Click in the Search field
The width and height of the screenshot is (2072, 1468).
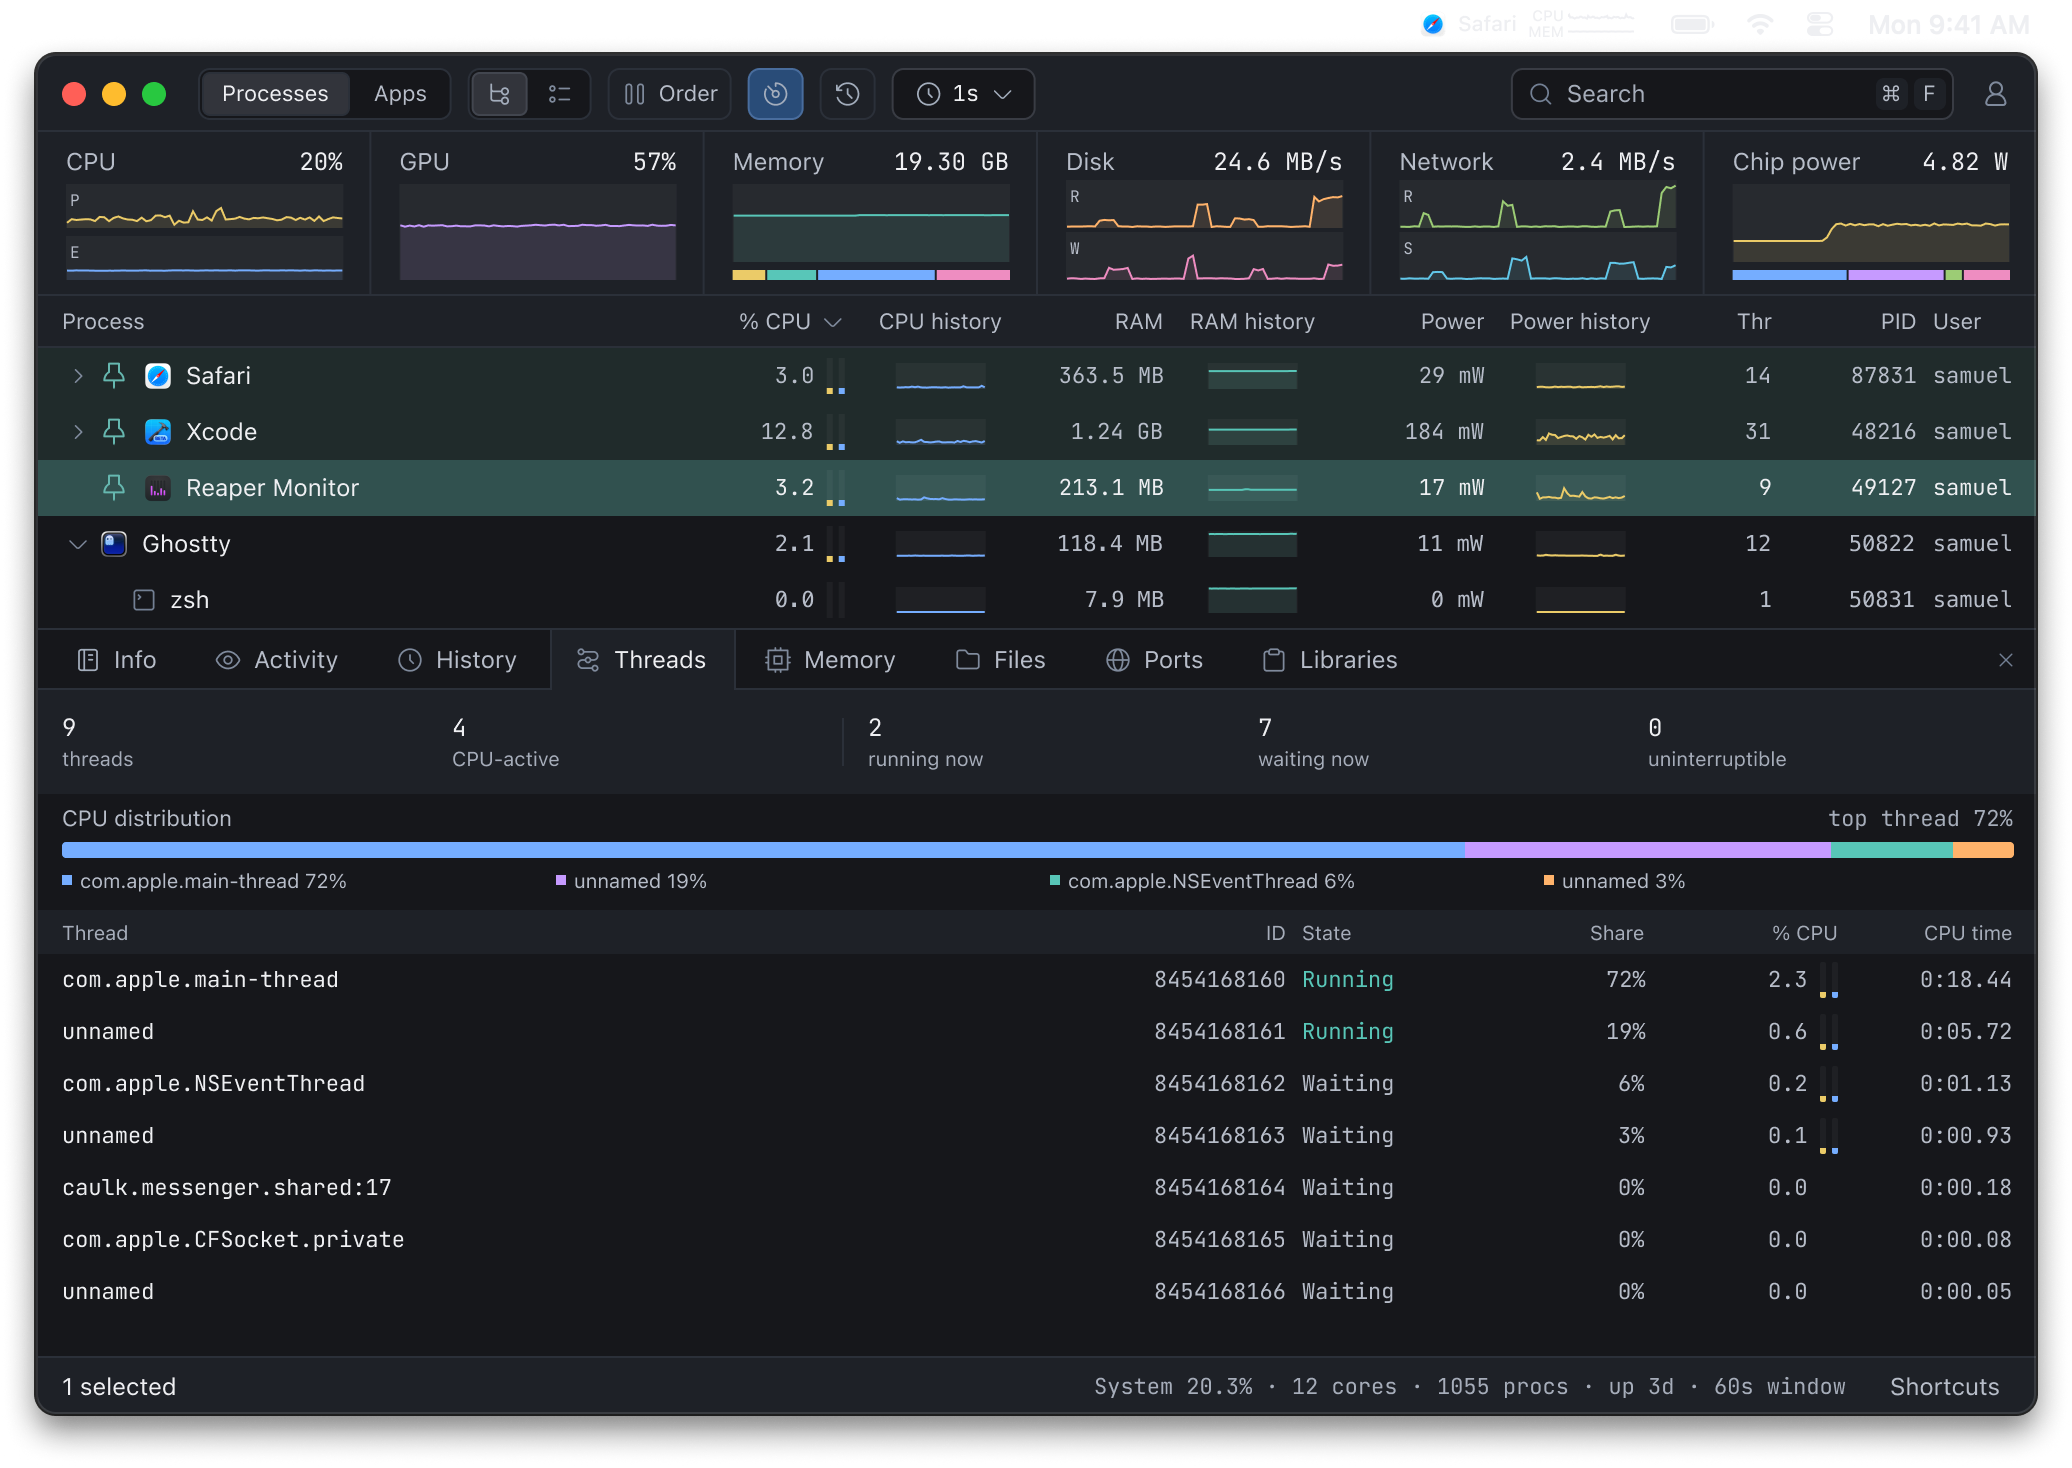[1731, 94]
